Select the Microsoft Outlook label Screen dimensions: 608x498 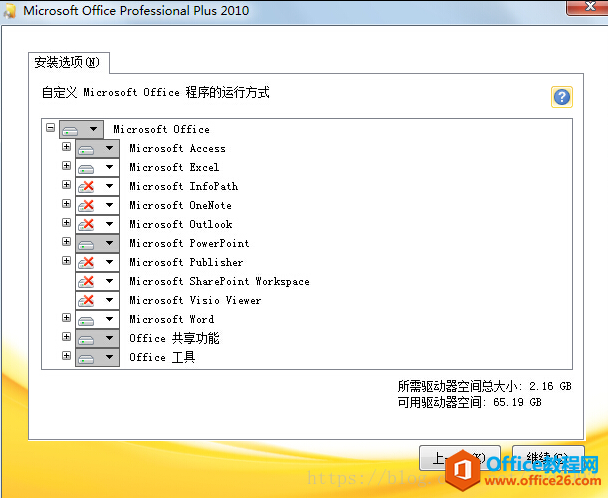pos(181,224)
